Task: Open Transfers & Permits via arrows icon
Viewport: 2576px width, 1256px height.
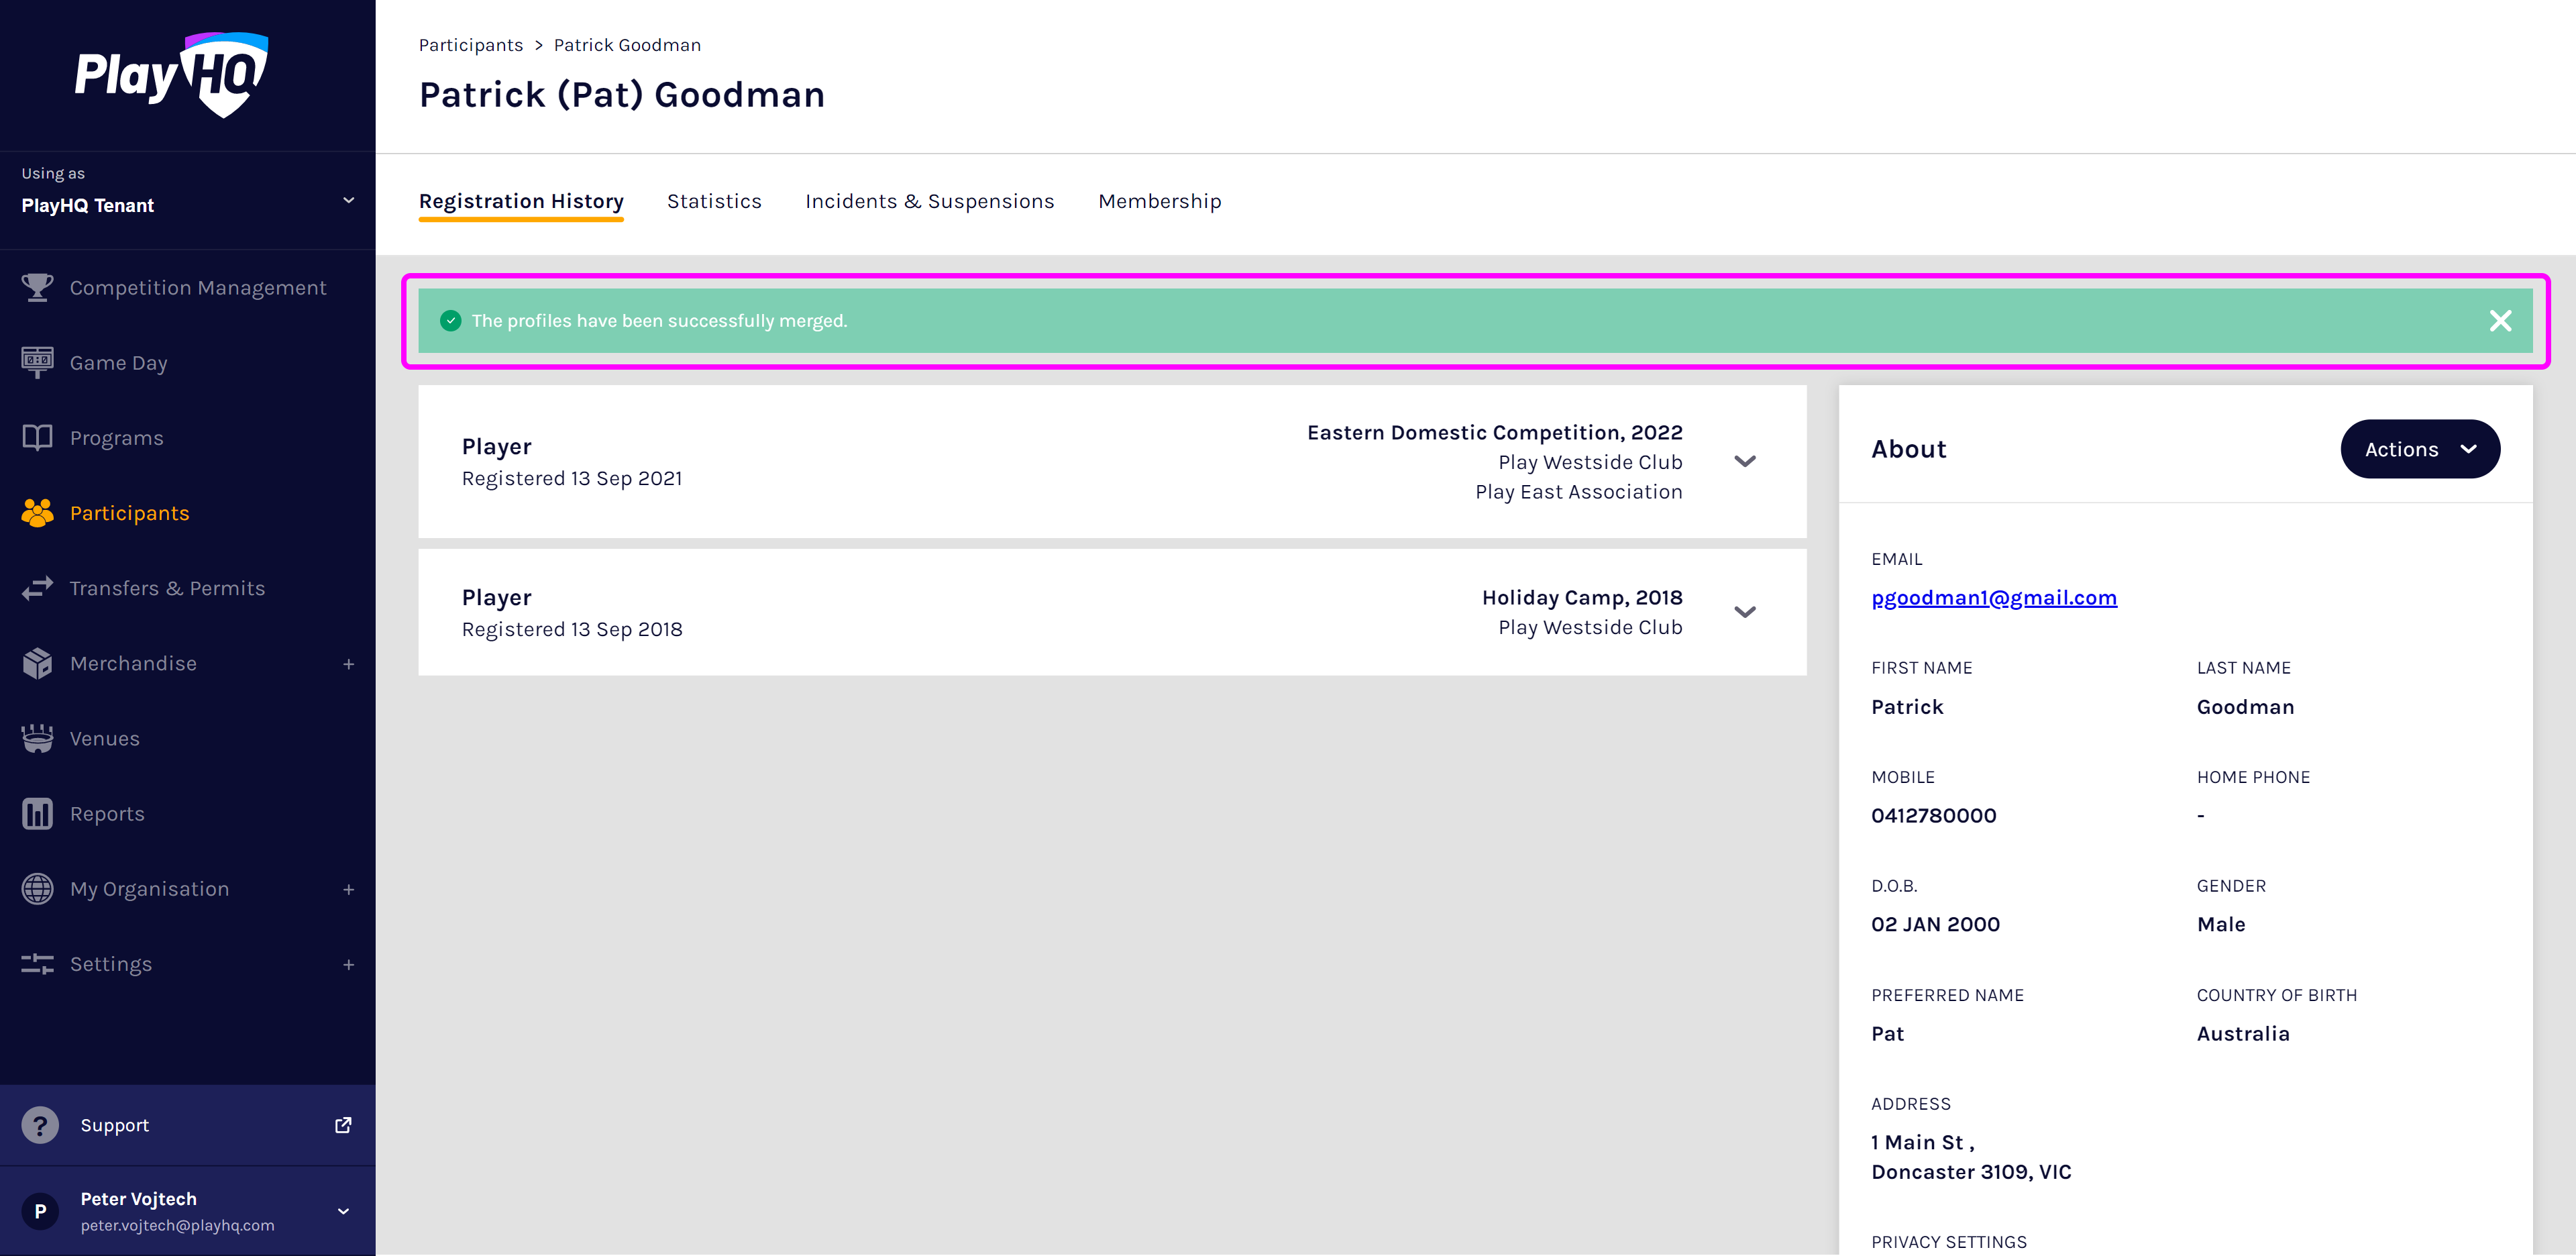Action: point(37,588)
